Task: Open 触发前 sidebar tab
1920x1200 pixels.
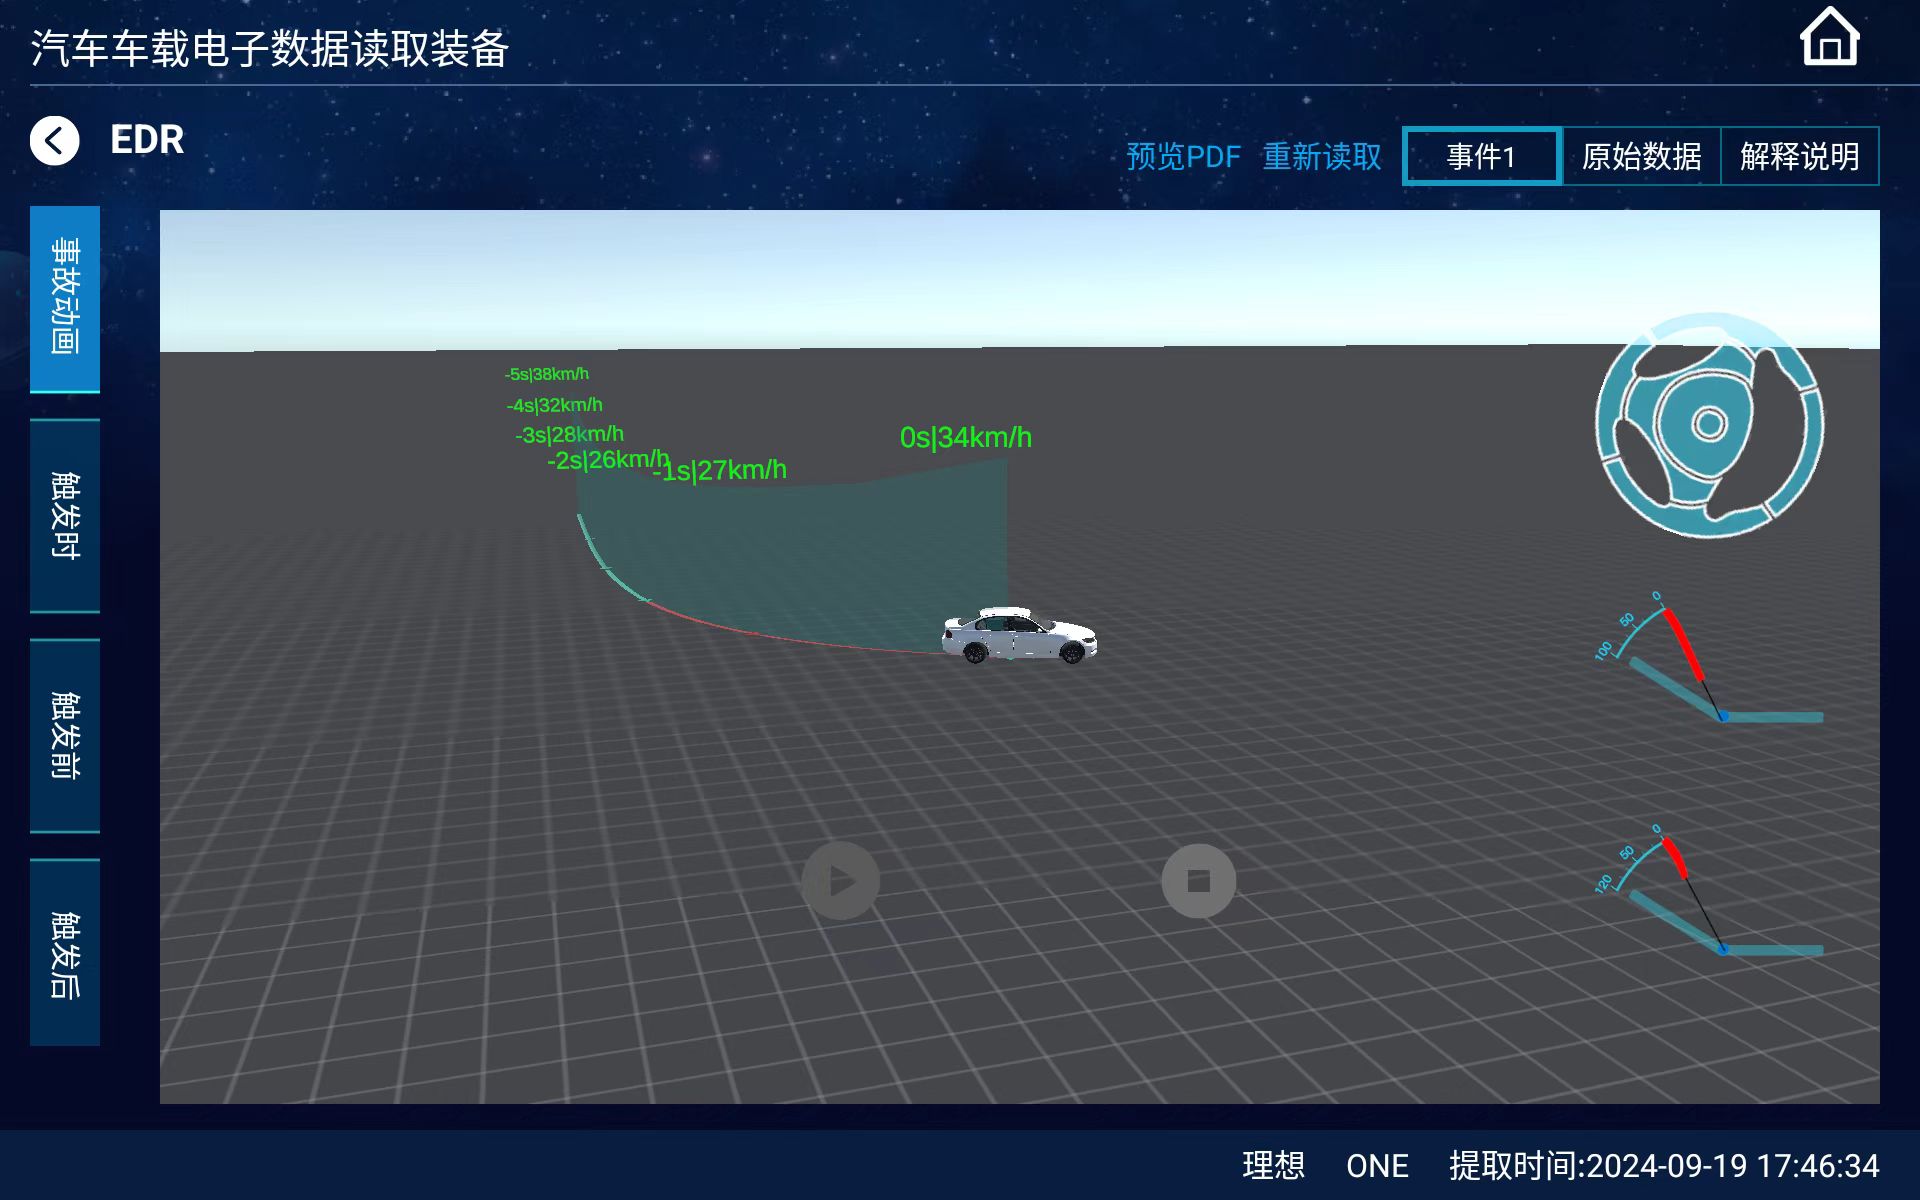Action: click(65, 735)
